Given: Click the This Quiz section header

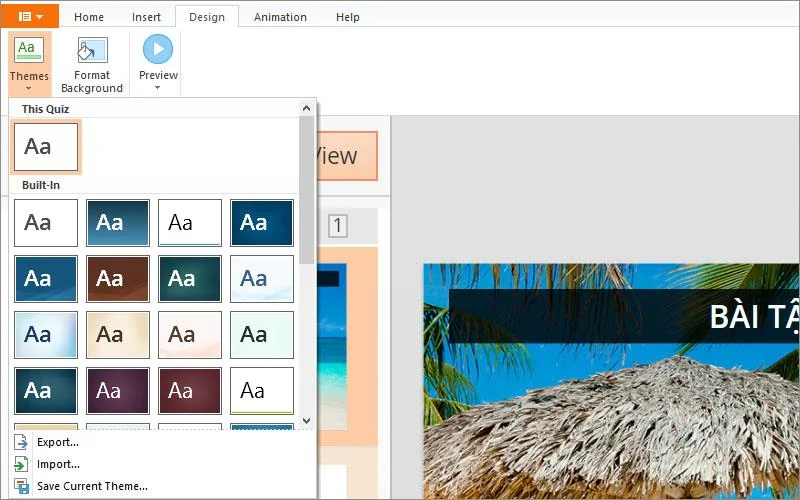Looking at the screenshot, I should coord(45,109).
